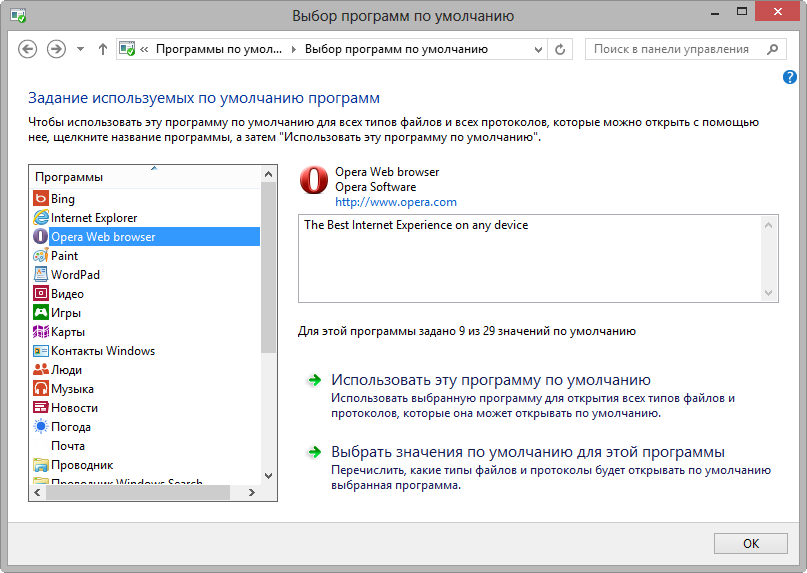This screenshot has width=807, height=573.
Task: Select Контакты Windows list entry
Action: coord(103,351)
